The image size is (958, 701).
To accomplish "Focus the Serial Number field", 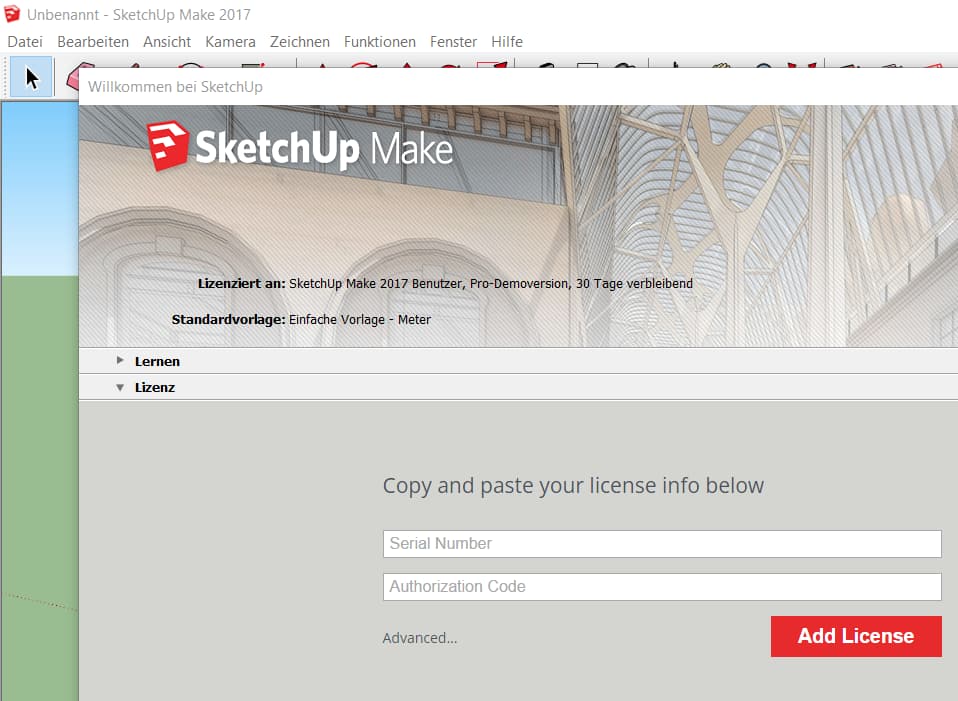I will (662, 544).
